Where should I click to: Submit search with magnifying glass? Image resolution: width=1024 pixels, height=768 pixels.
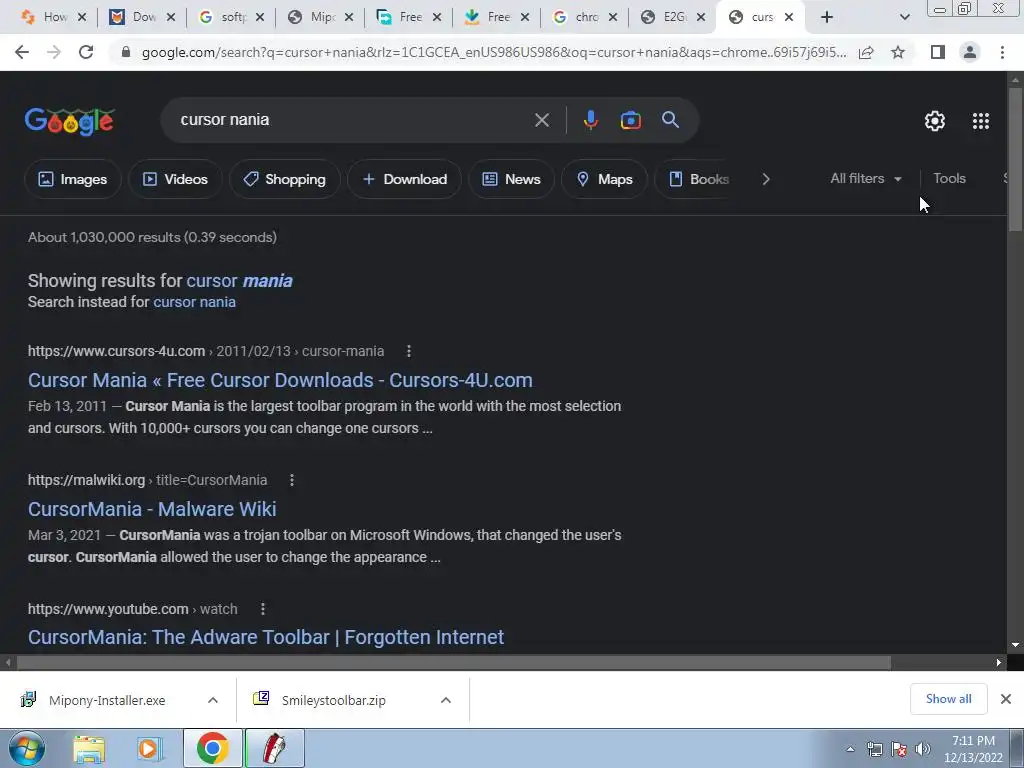click(671, 120)
